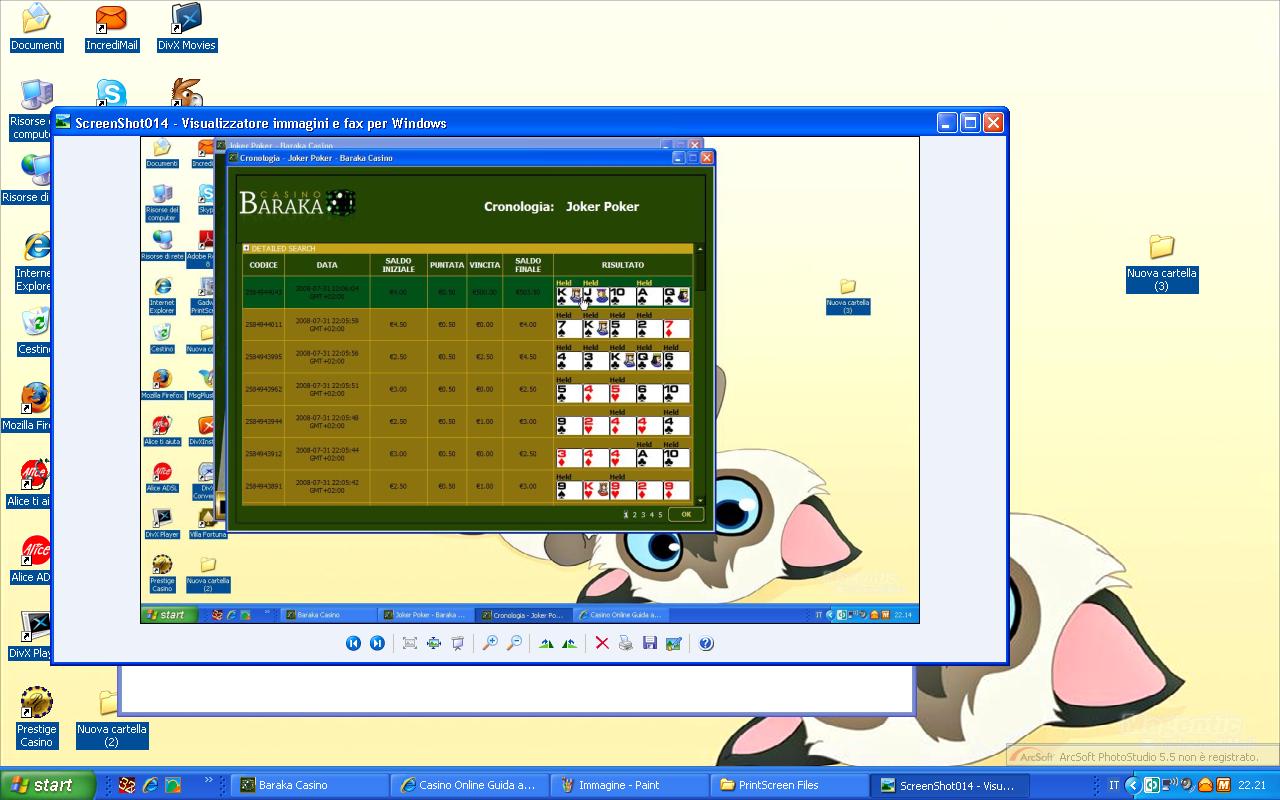This screenshot has height=800, width=1280.
Task: Launch Internet Explorer from Quick Launch
Action: (x=150, y=785)
